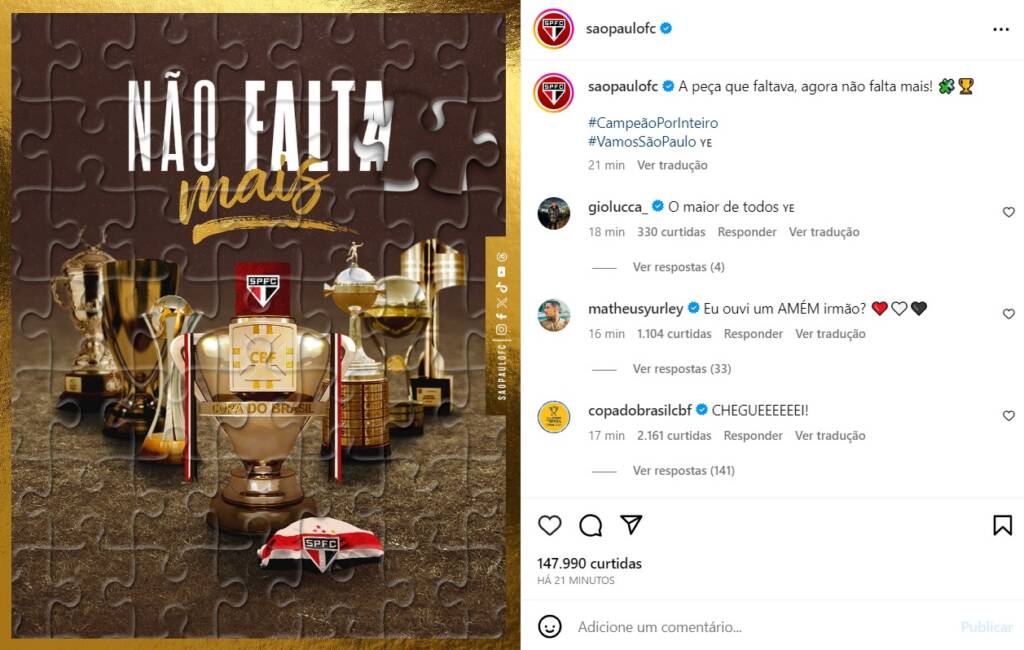Open the #CampeãoPorInteiro hashtag
The width and height of the screenshot is (1024, 650).
(x=652, y=123)
